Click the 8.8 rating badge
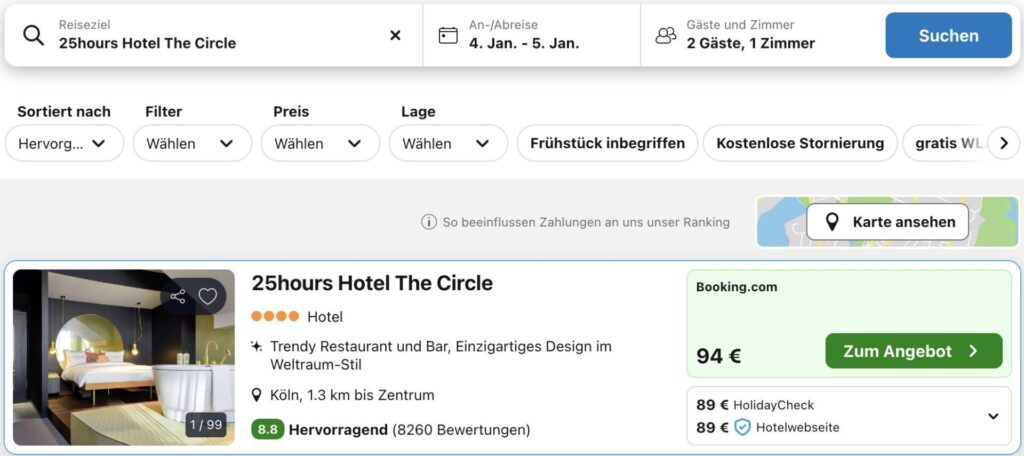This screenshot has width=1024, height=456. 268,430
